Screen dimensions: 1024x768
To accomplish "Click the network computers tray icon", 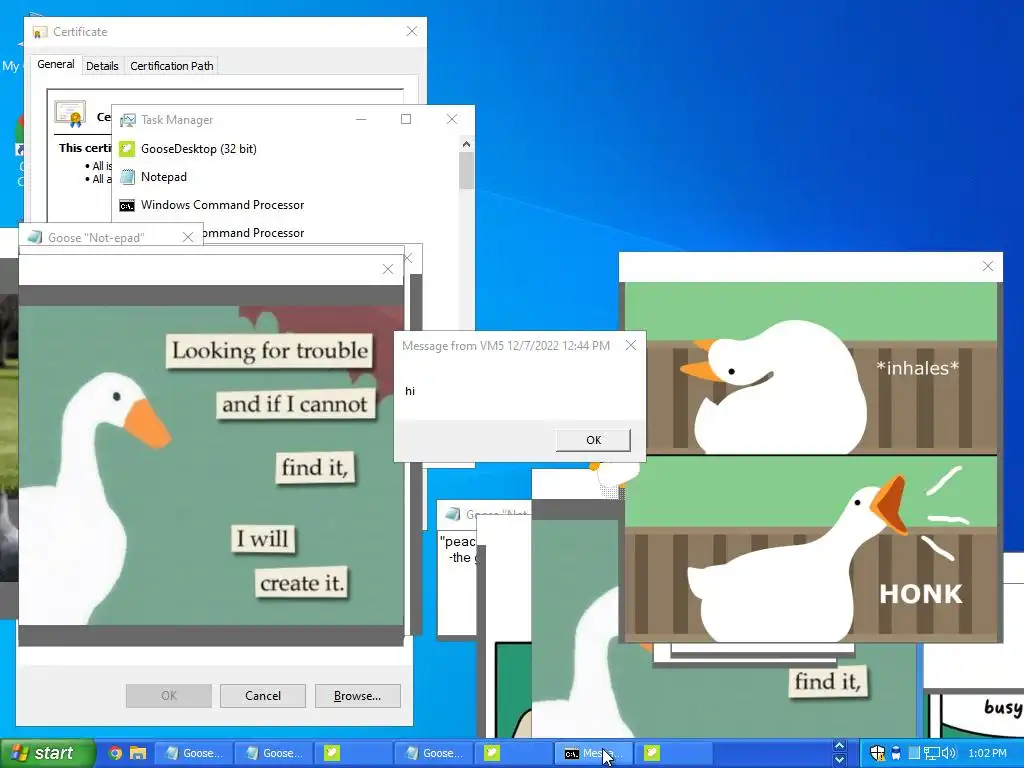I will pos(931,753).
